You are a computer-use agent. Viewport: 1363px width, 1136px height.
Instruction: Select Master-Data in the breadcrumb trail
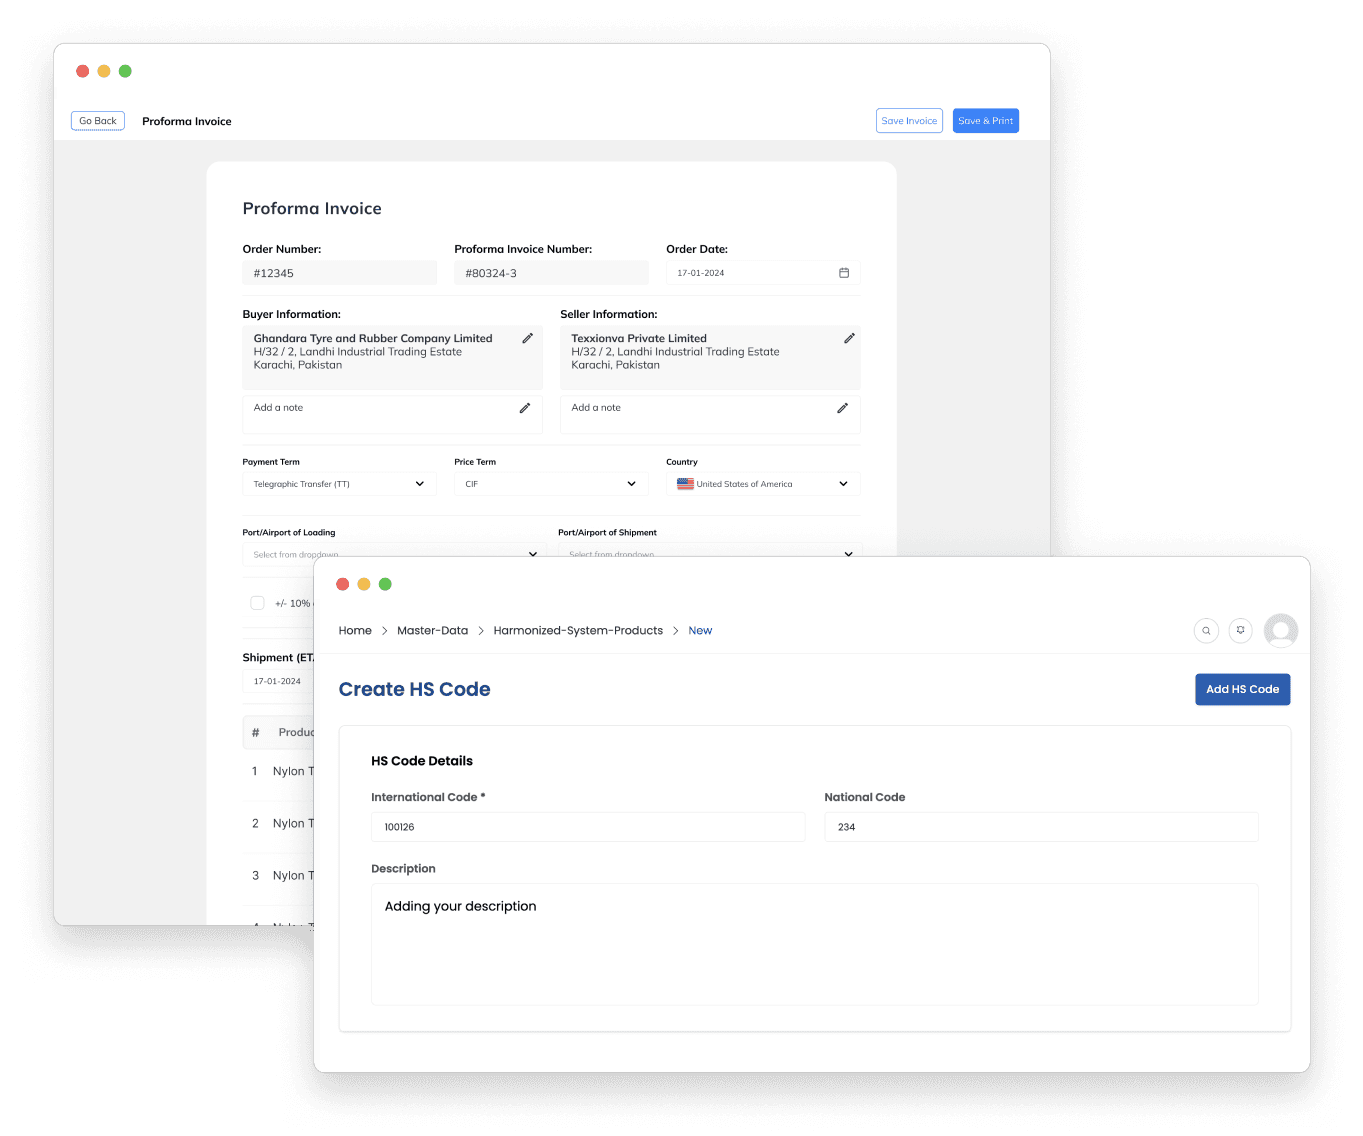[x=432, y=630]
